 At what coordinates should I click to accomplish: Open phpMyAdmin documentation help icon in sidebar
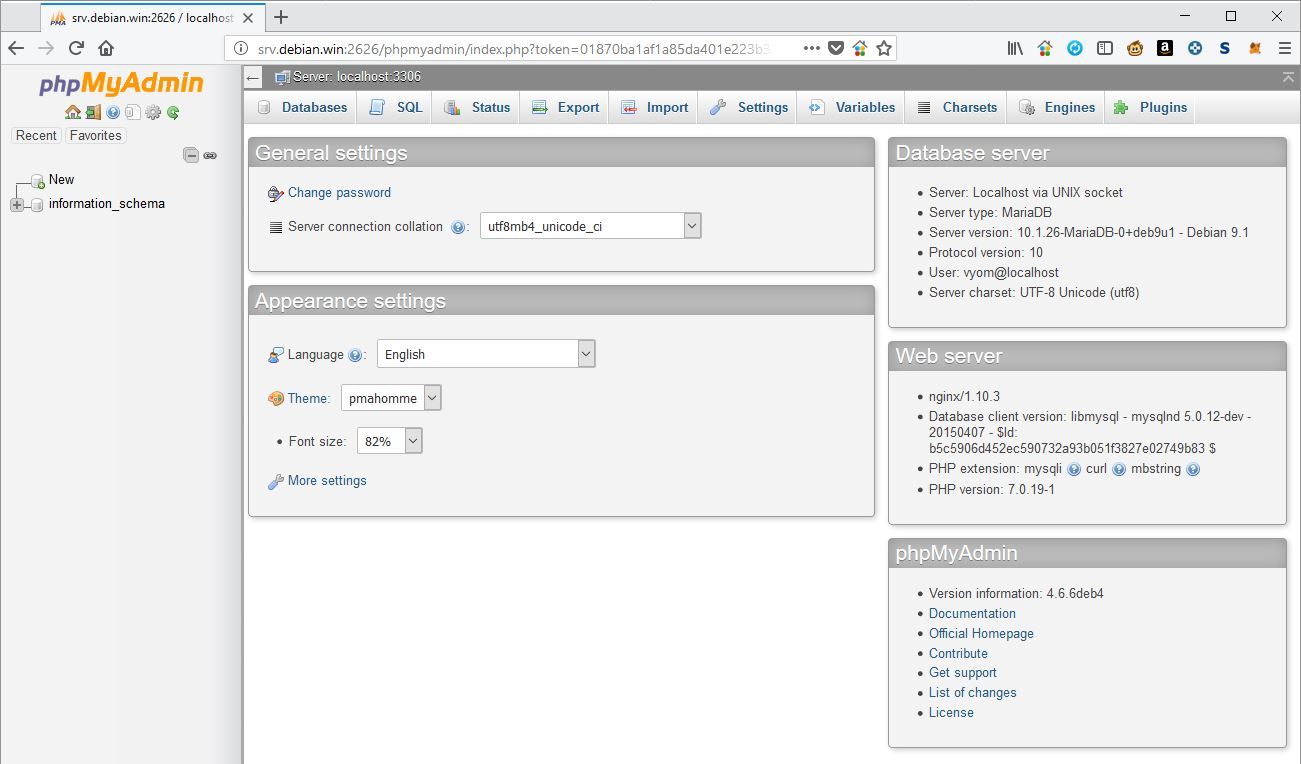(113, 112)
